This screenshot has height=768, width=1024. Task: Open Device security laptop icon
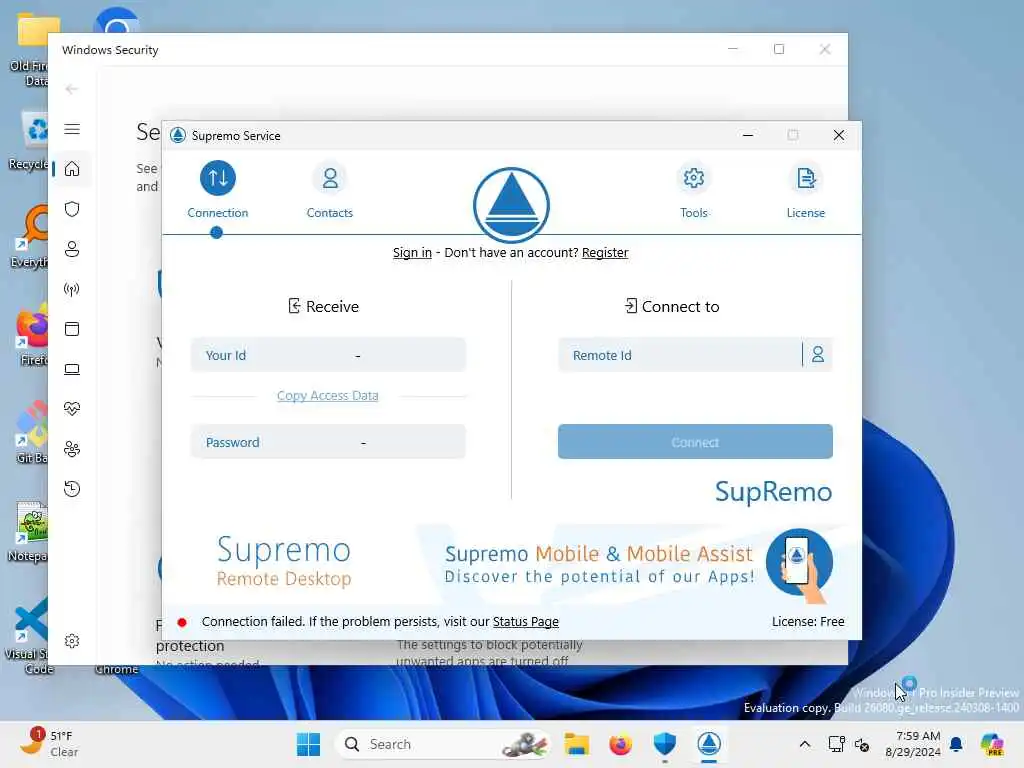pos(72,369)
